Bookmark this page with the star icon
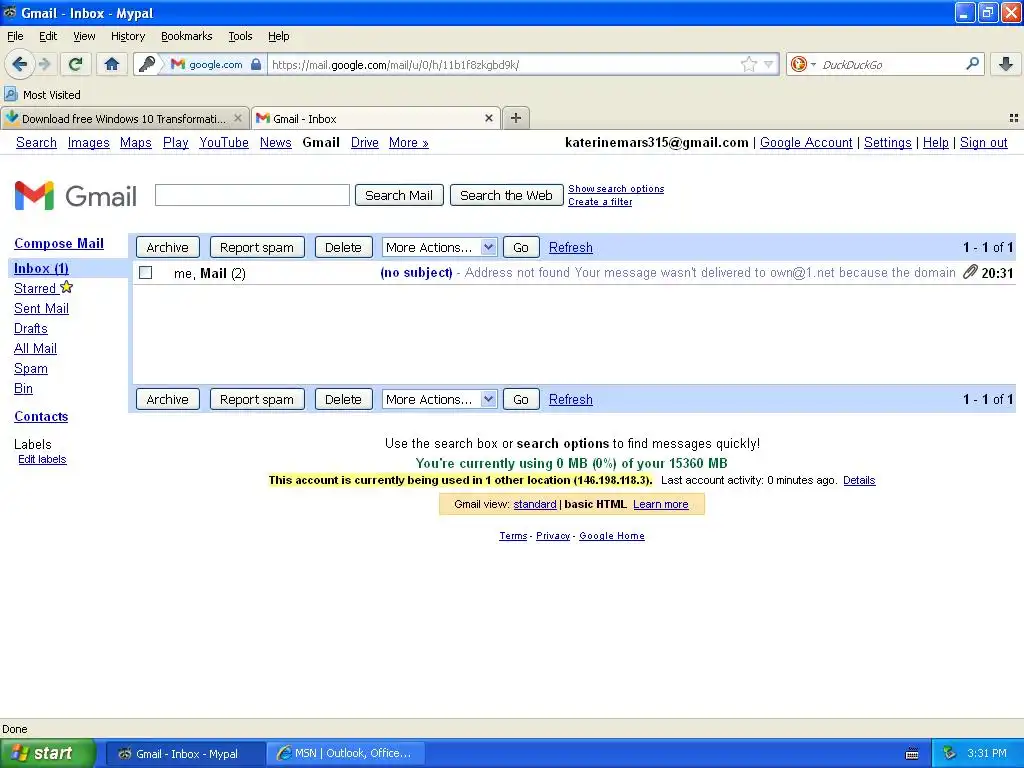The width and height of the screenshot is (1024, 768). [x=748, y=64]
